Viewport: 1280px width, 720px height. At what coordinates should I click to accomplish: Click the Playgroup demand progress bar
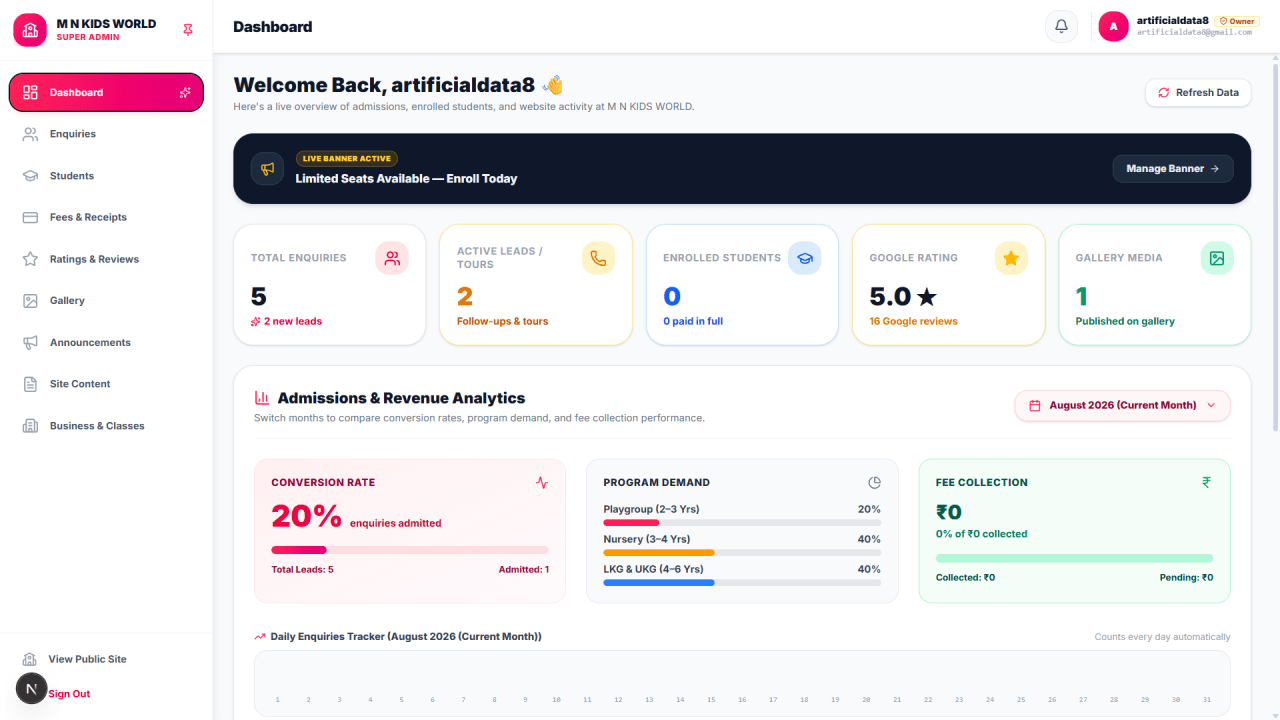(x=742, y=523)
